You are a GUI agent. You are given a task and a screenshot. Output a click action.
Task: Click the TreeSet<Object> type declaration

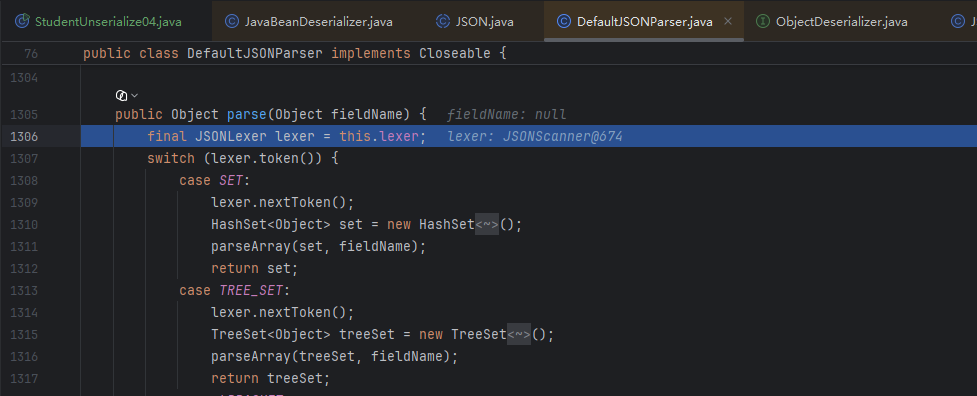tap(271, 334)
